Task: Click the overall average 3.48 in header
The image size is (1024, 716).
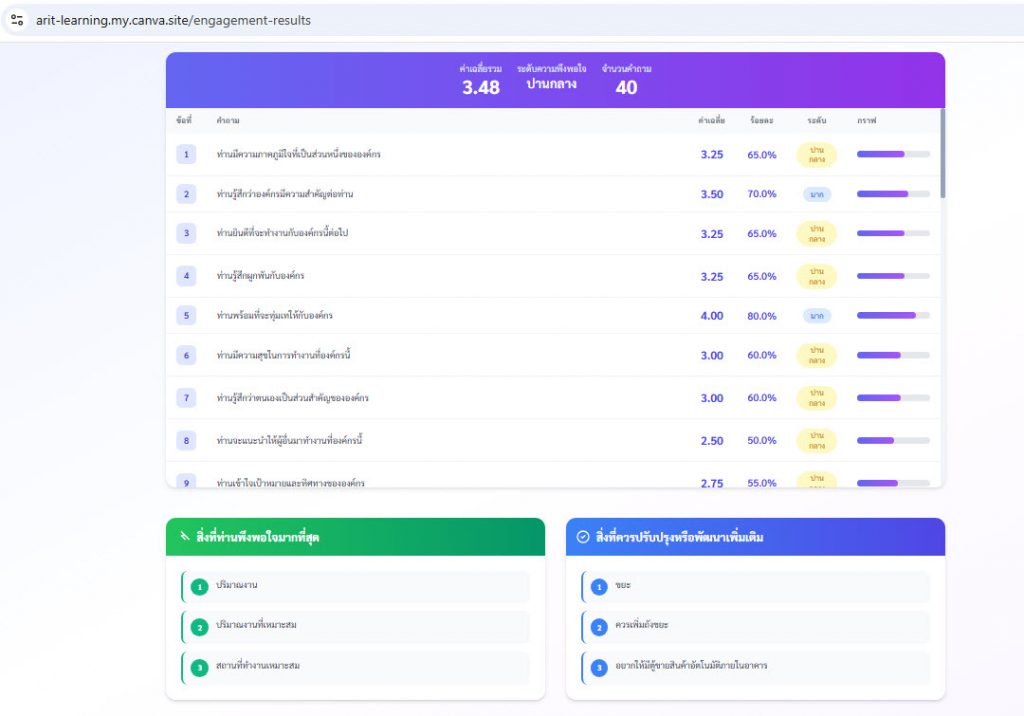Action: pos(480,88)
